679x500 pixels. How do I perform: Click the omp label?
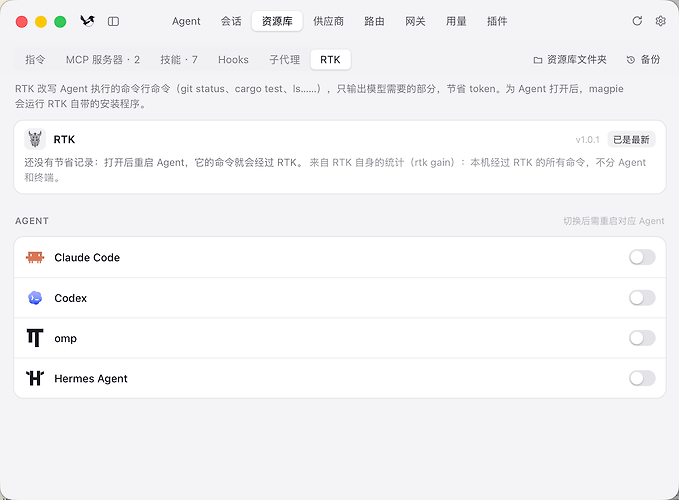[65, 339]
